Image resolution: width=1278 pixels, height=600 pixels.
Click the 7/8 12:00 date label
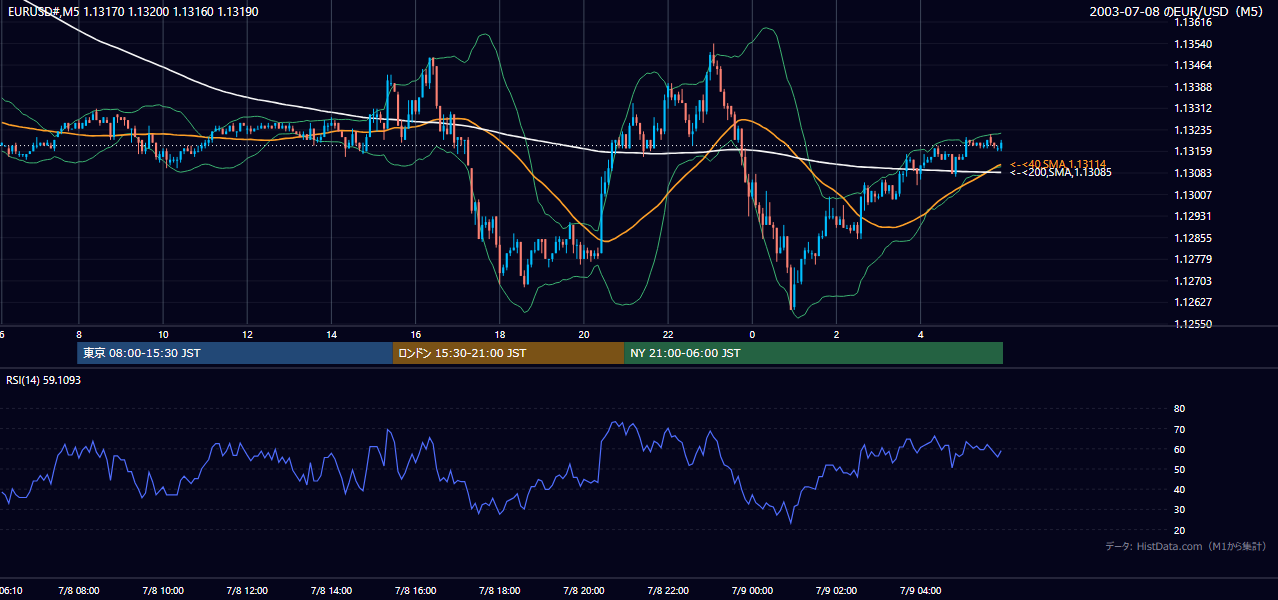247,591
